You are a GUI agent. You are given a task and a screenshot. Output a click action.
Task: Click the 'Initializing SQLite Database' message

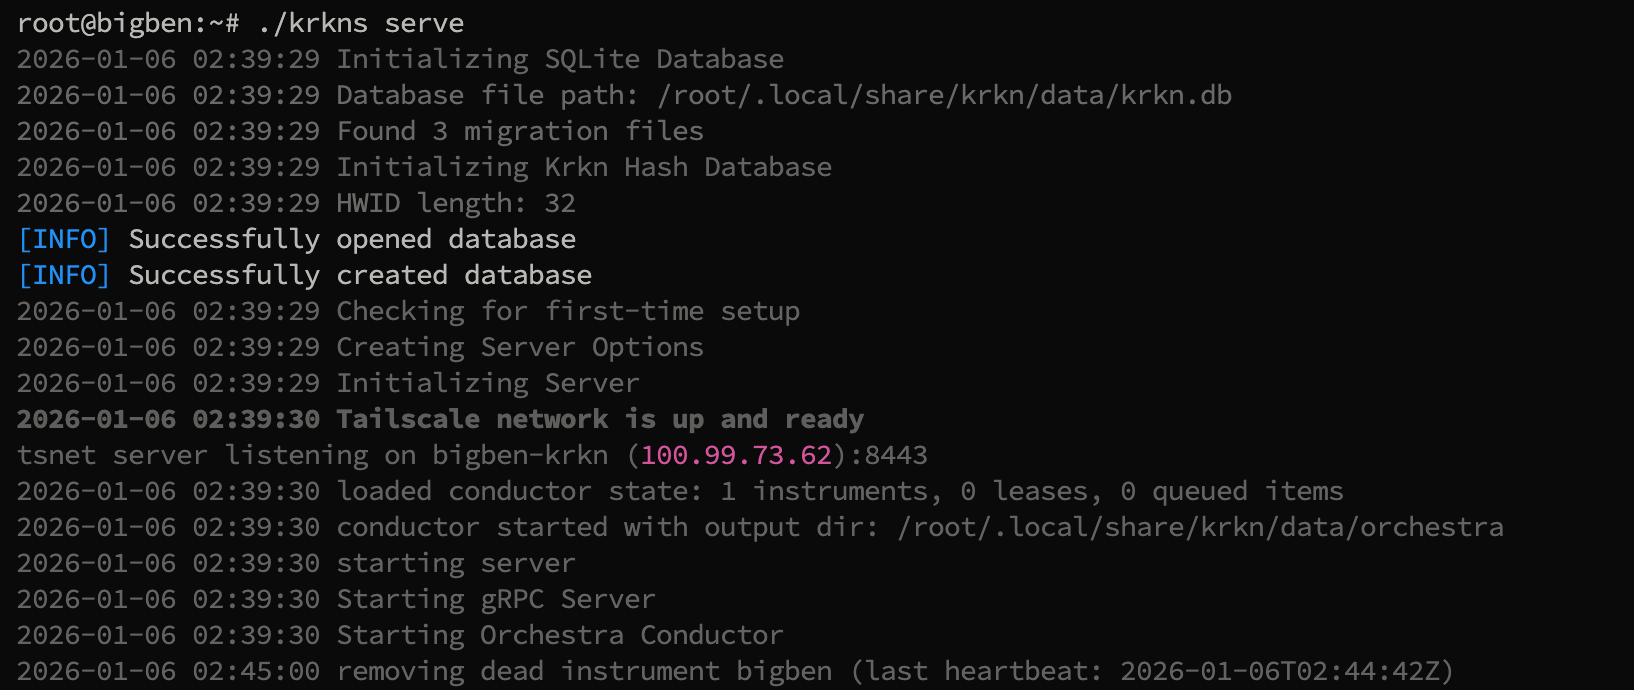[560, 59]
